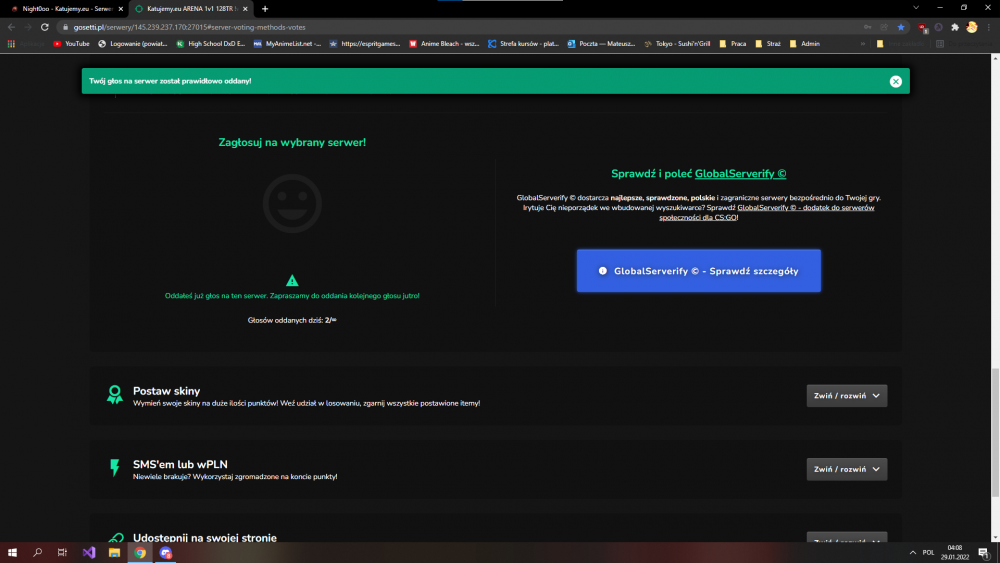Close the Katujemy.eu ARENA tab
Screen dimensions: 1000x563
tap(245, 9)
